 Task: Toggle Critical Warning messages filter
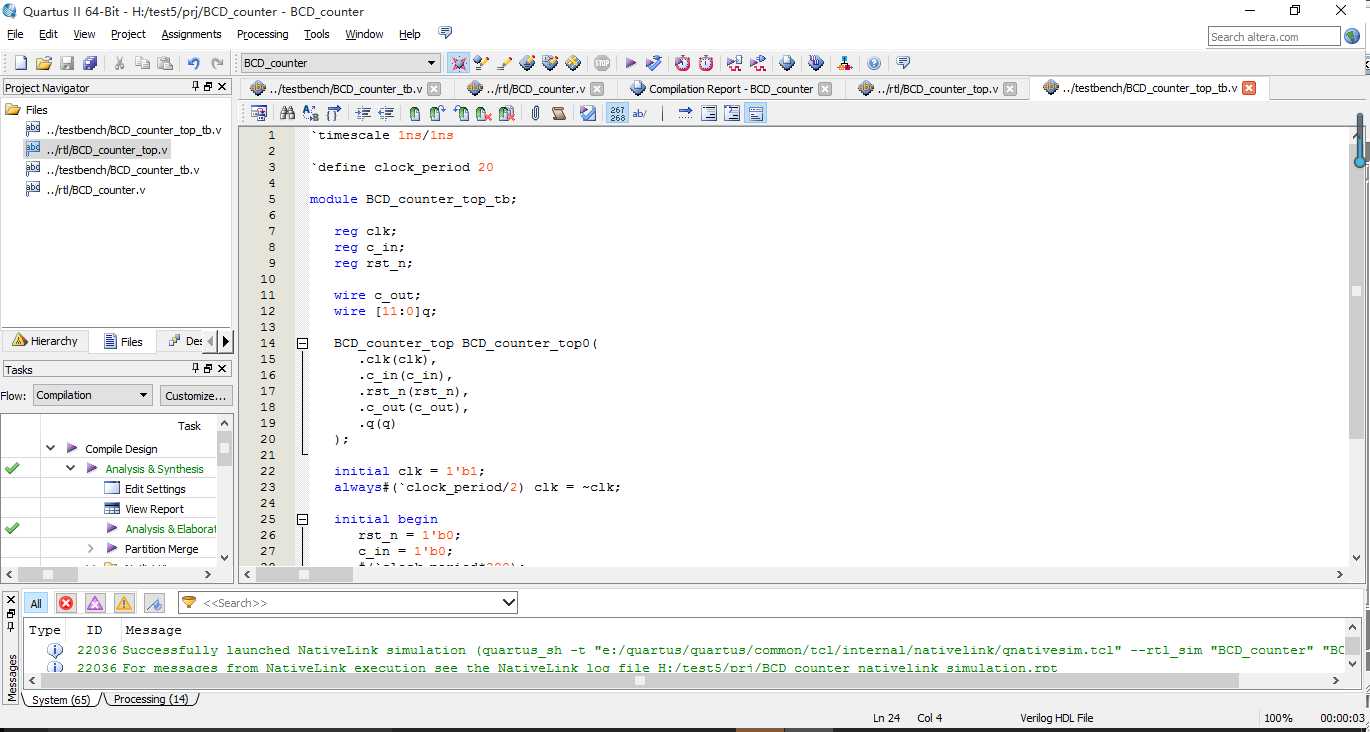pos(95,603)
